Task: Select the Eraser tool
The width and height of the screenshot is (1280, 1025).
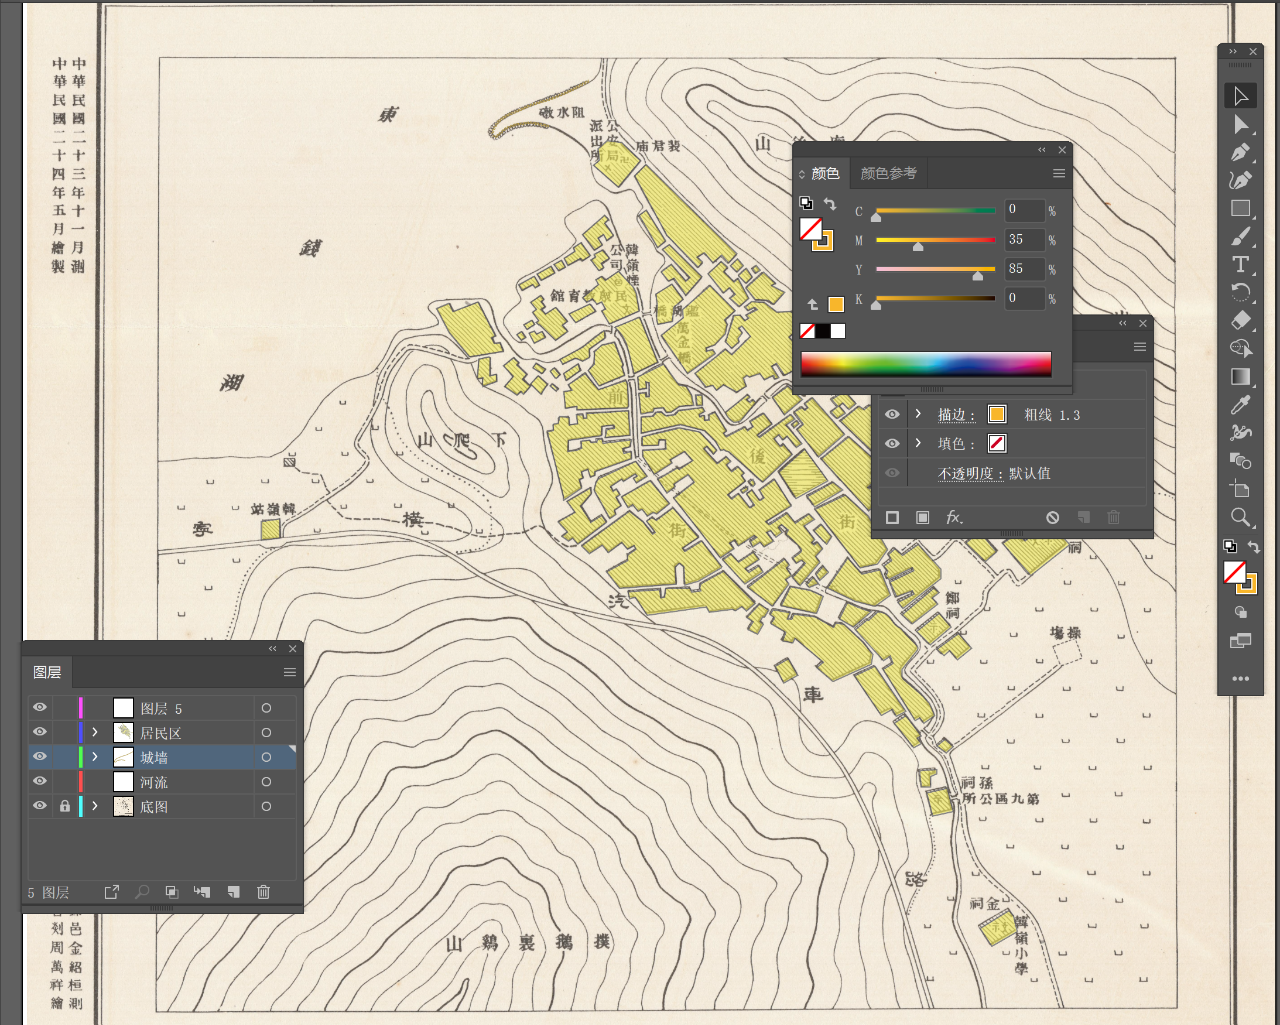Action: 1241,320
